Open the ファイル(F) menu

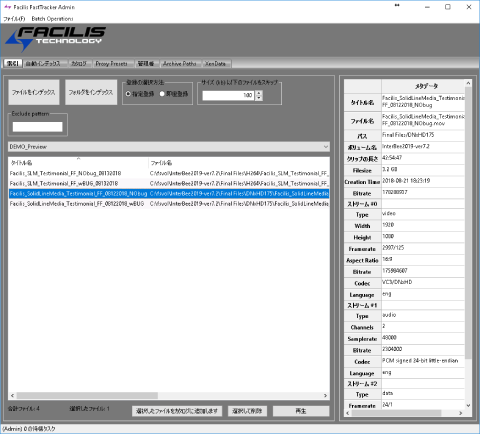tap(14, 19)
